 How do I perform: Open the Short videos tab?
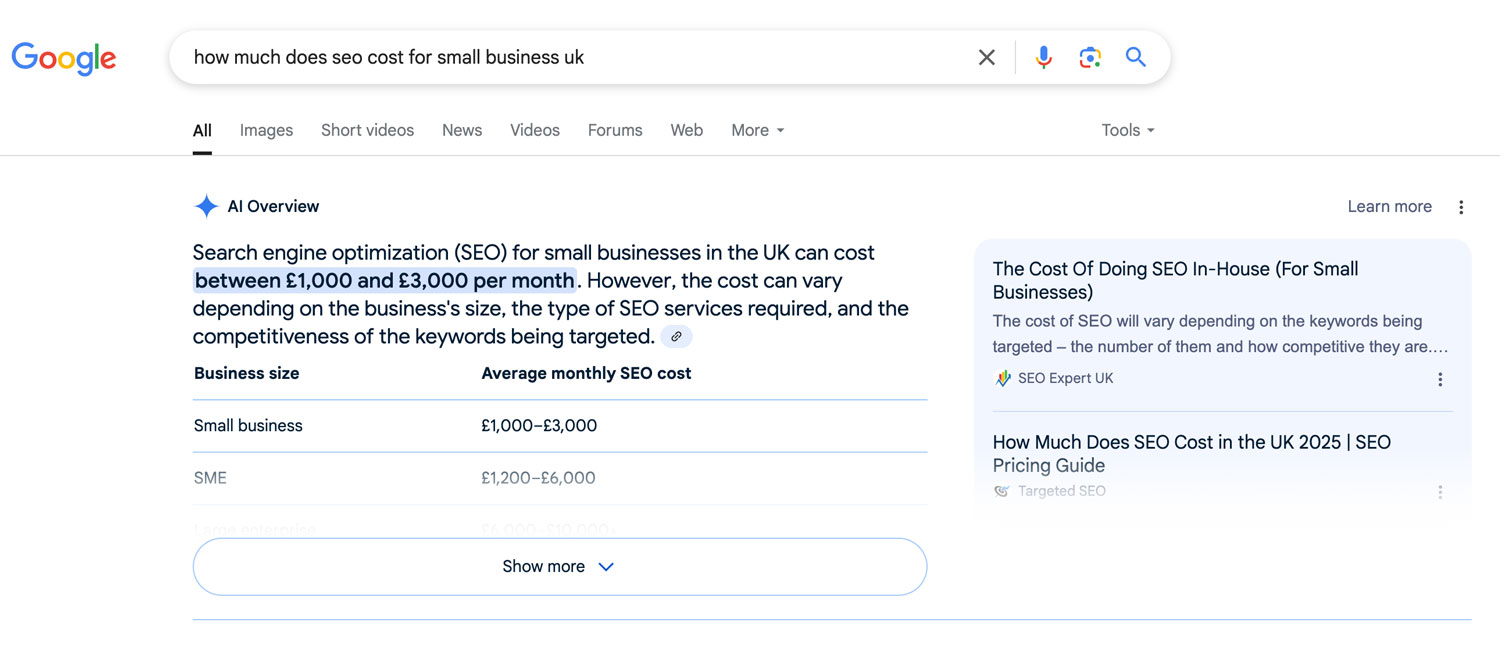367,130
